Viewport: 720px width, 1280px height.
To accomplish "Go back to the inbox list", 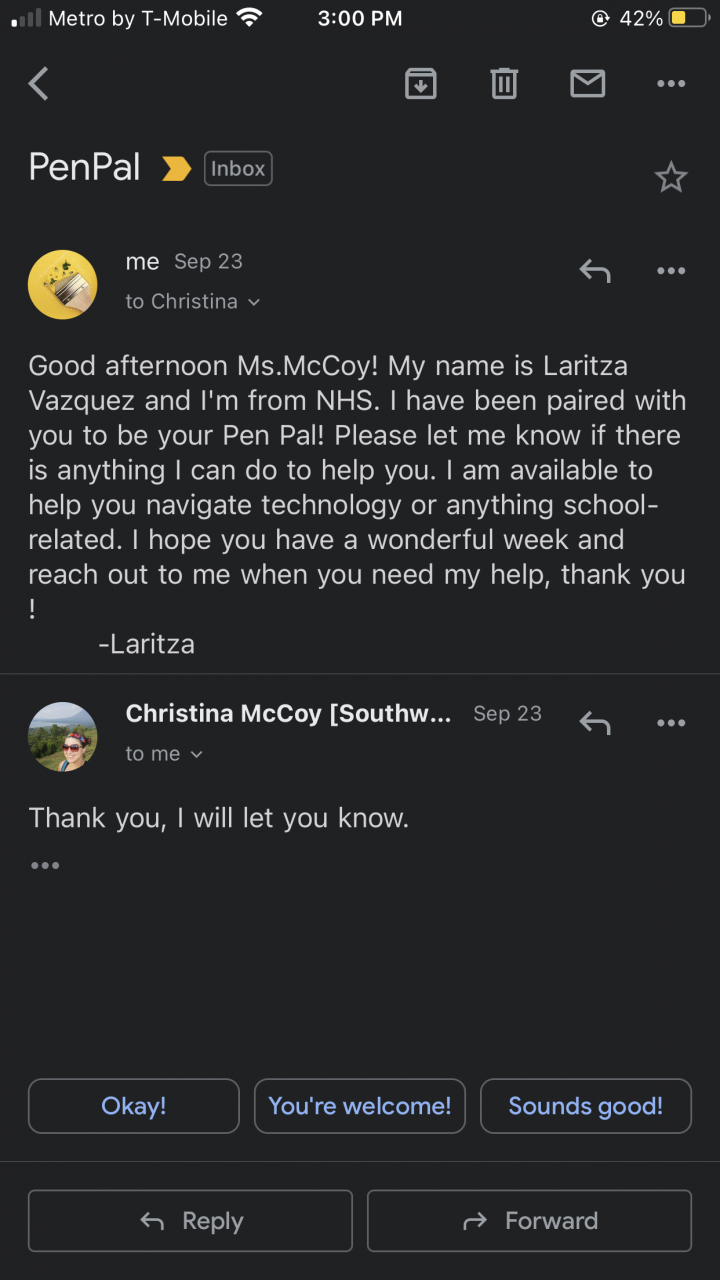I will (x=39, y=84).
